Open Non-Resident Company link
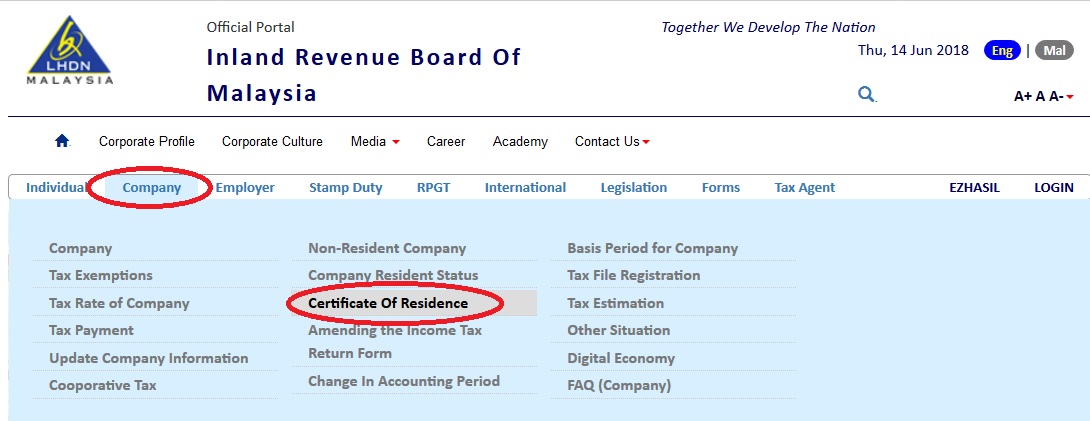1090x421 pixels. click(387, 248)
